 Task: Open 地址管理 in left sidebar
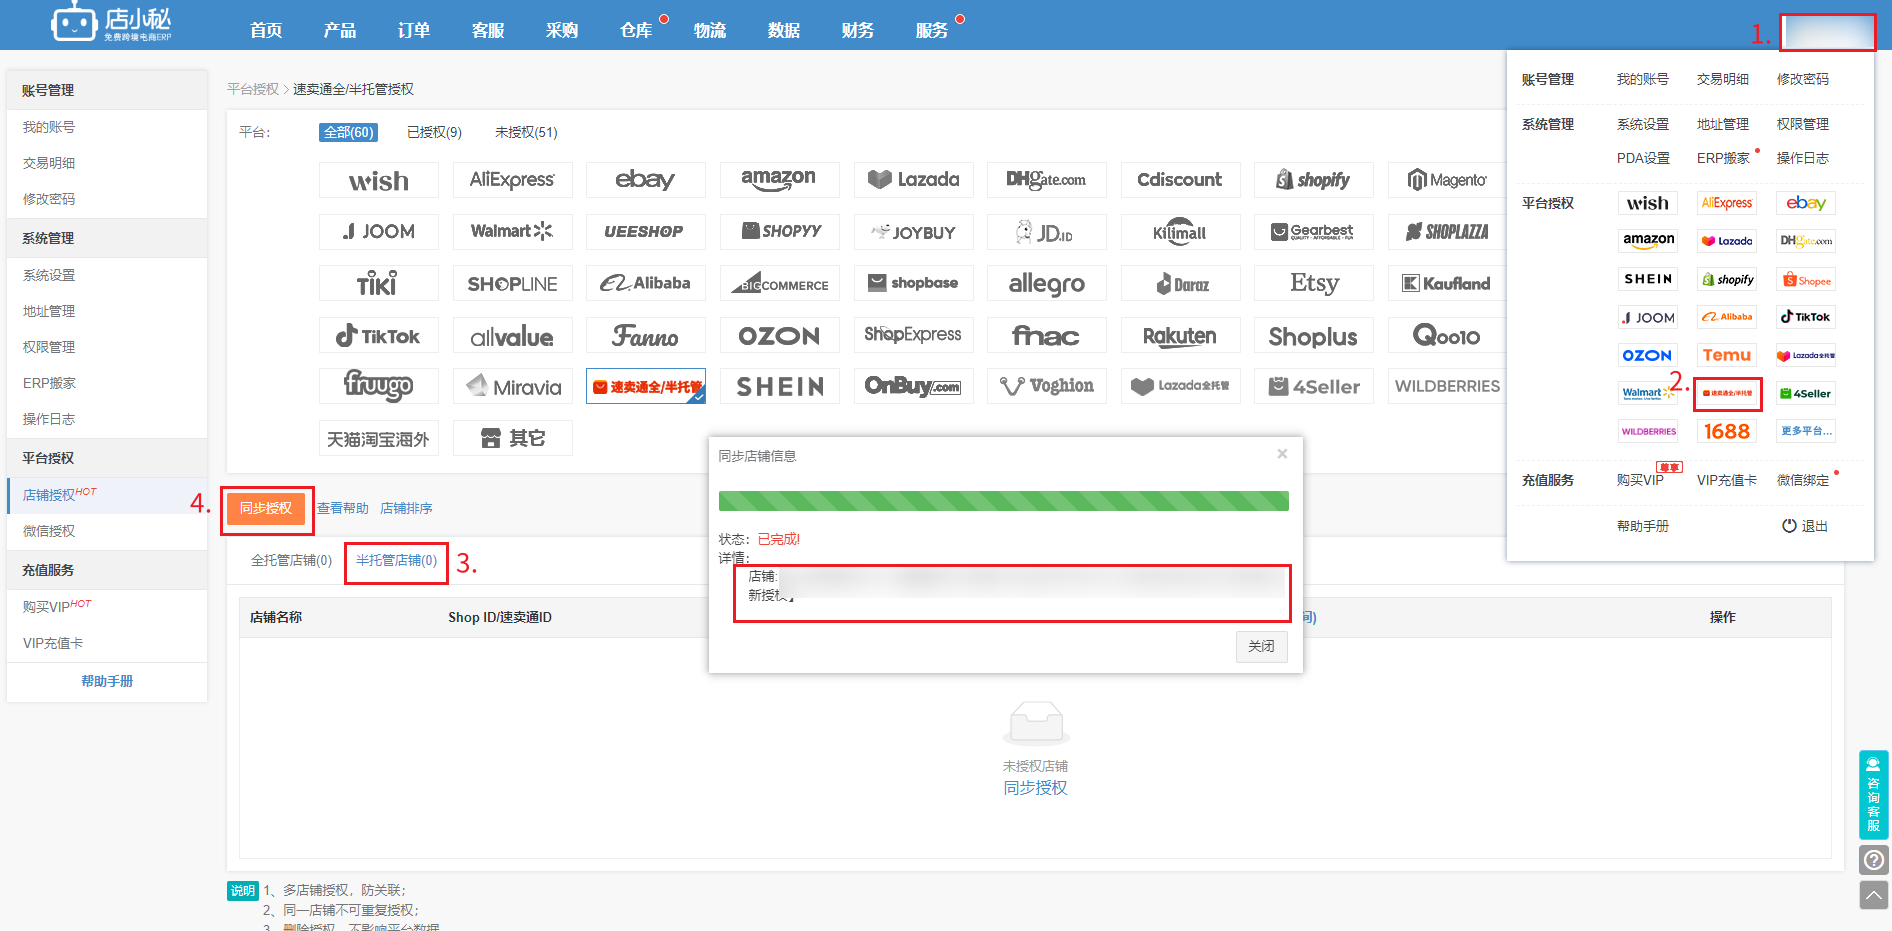coord(49,311)
